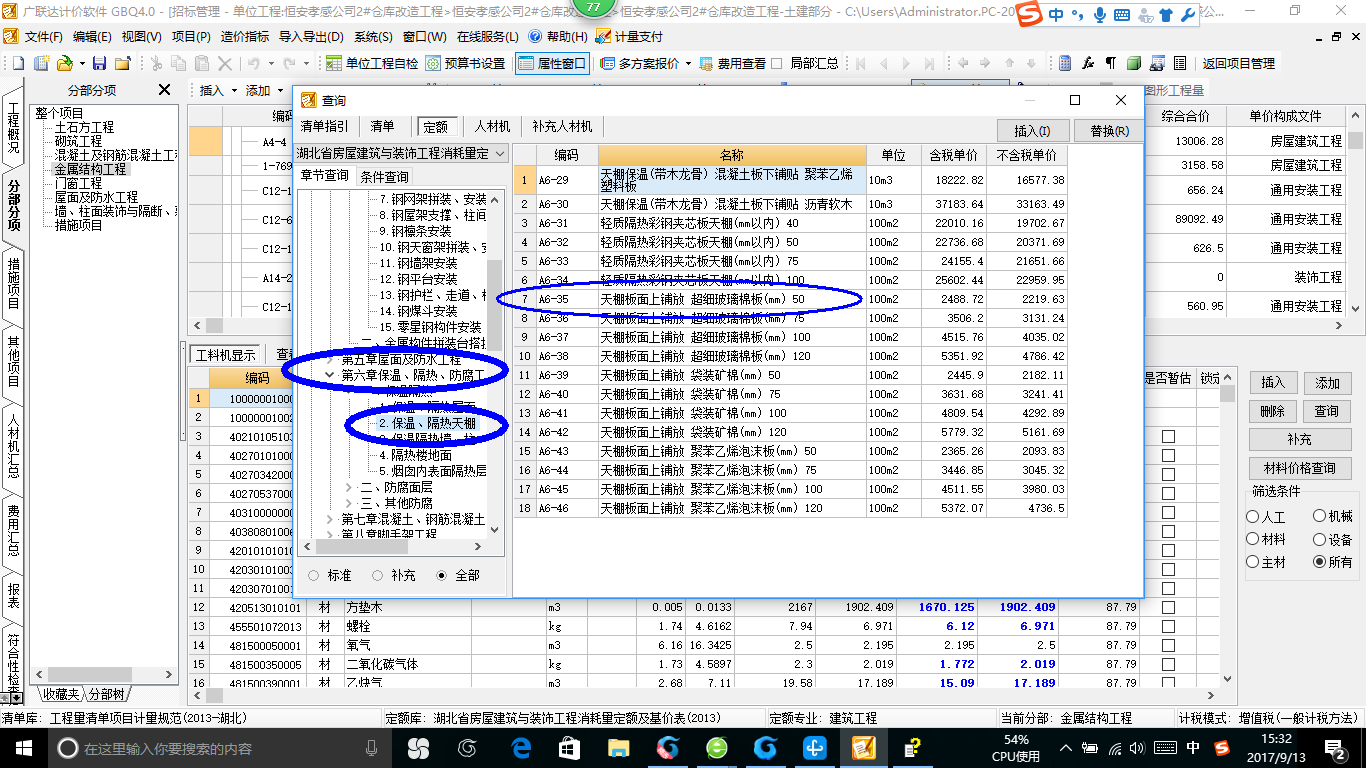The width and height of the screenshot is (1366, 768).
Task: Click the Save disk toolbar icon
Action: (x=99, y=63)
